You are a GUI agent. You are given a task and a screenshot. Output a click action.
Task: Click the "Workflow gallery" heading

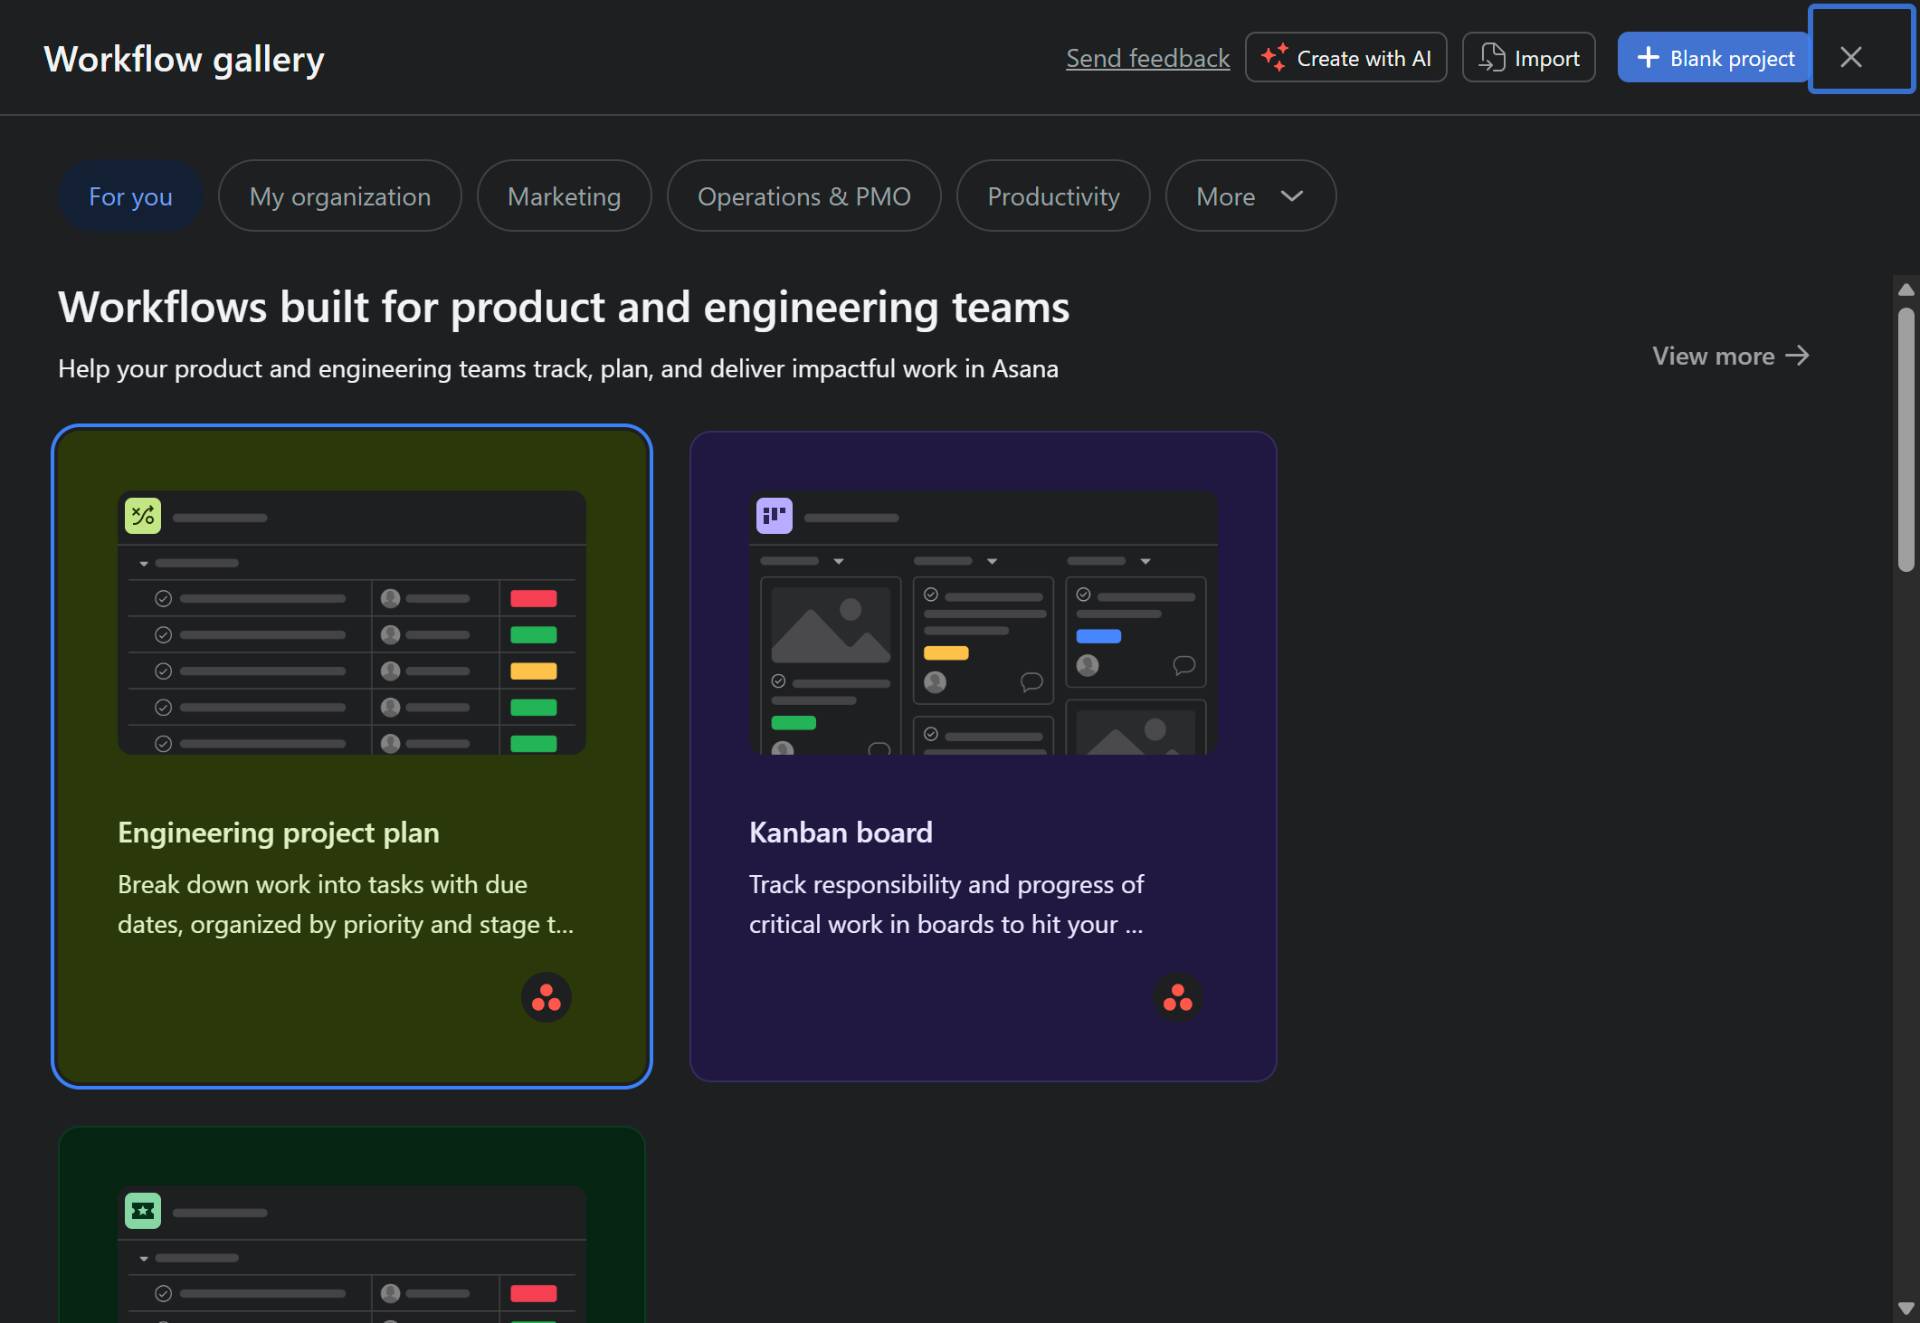point(184,59)
